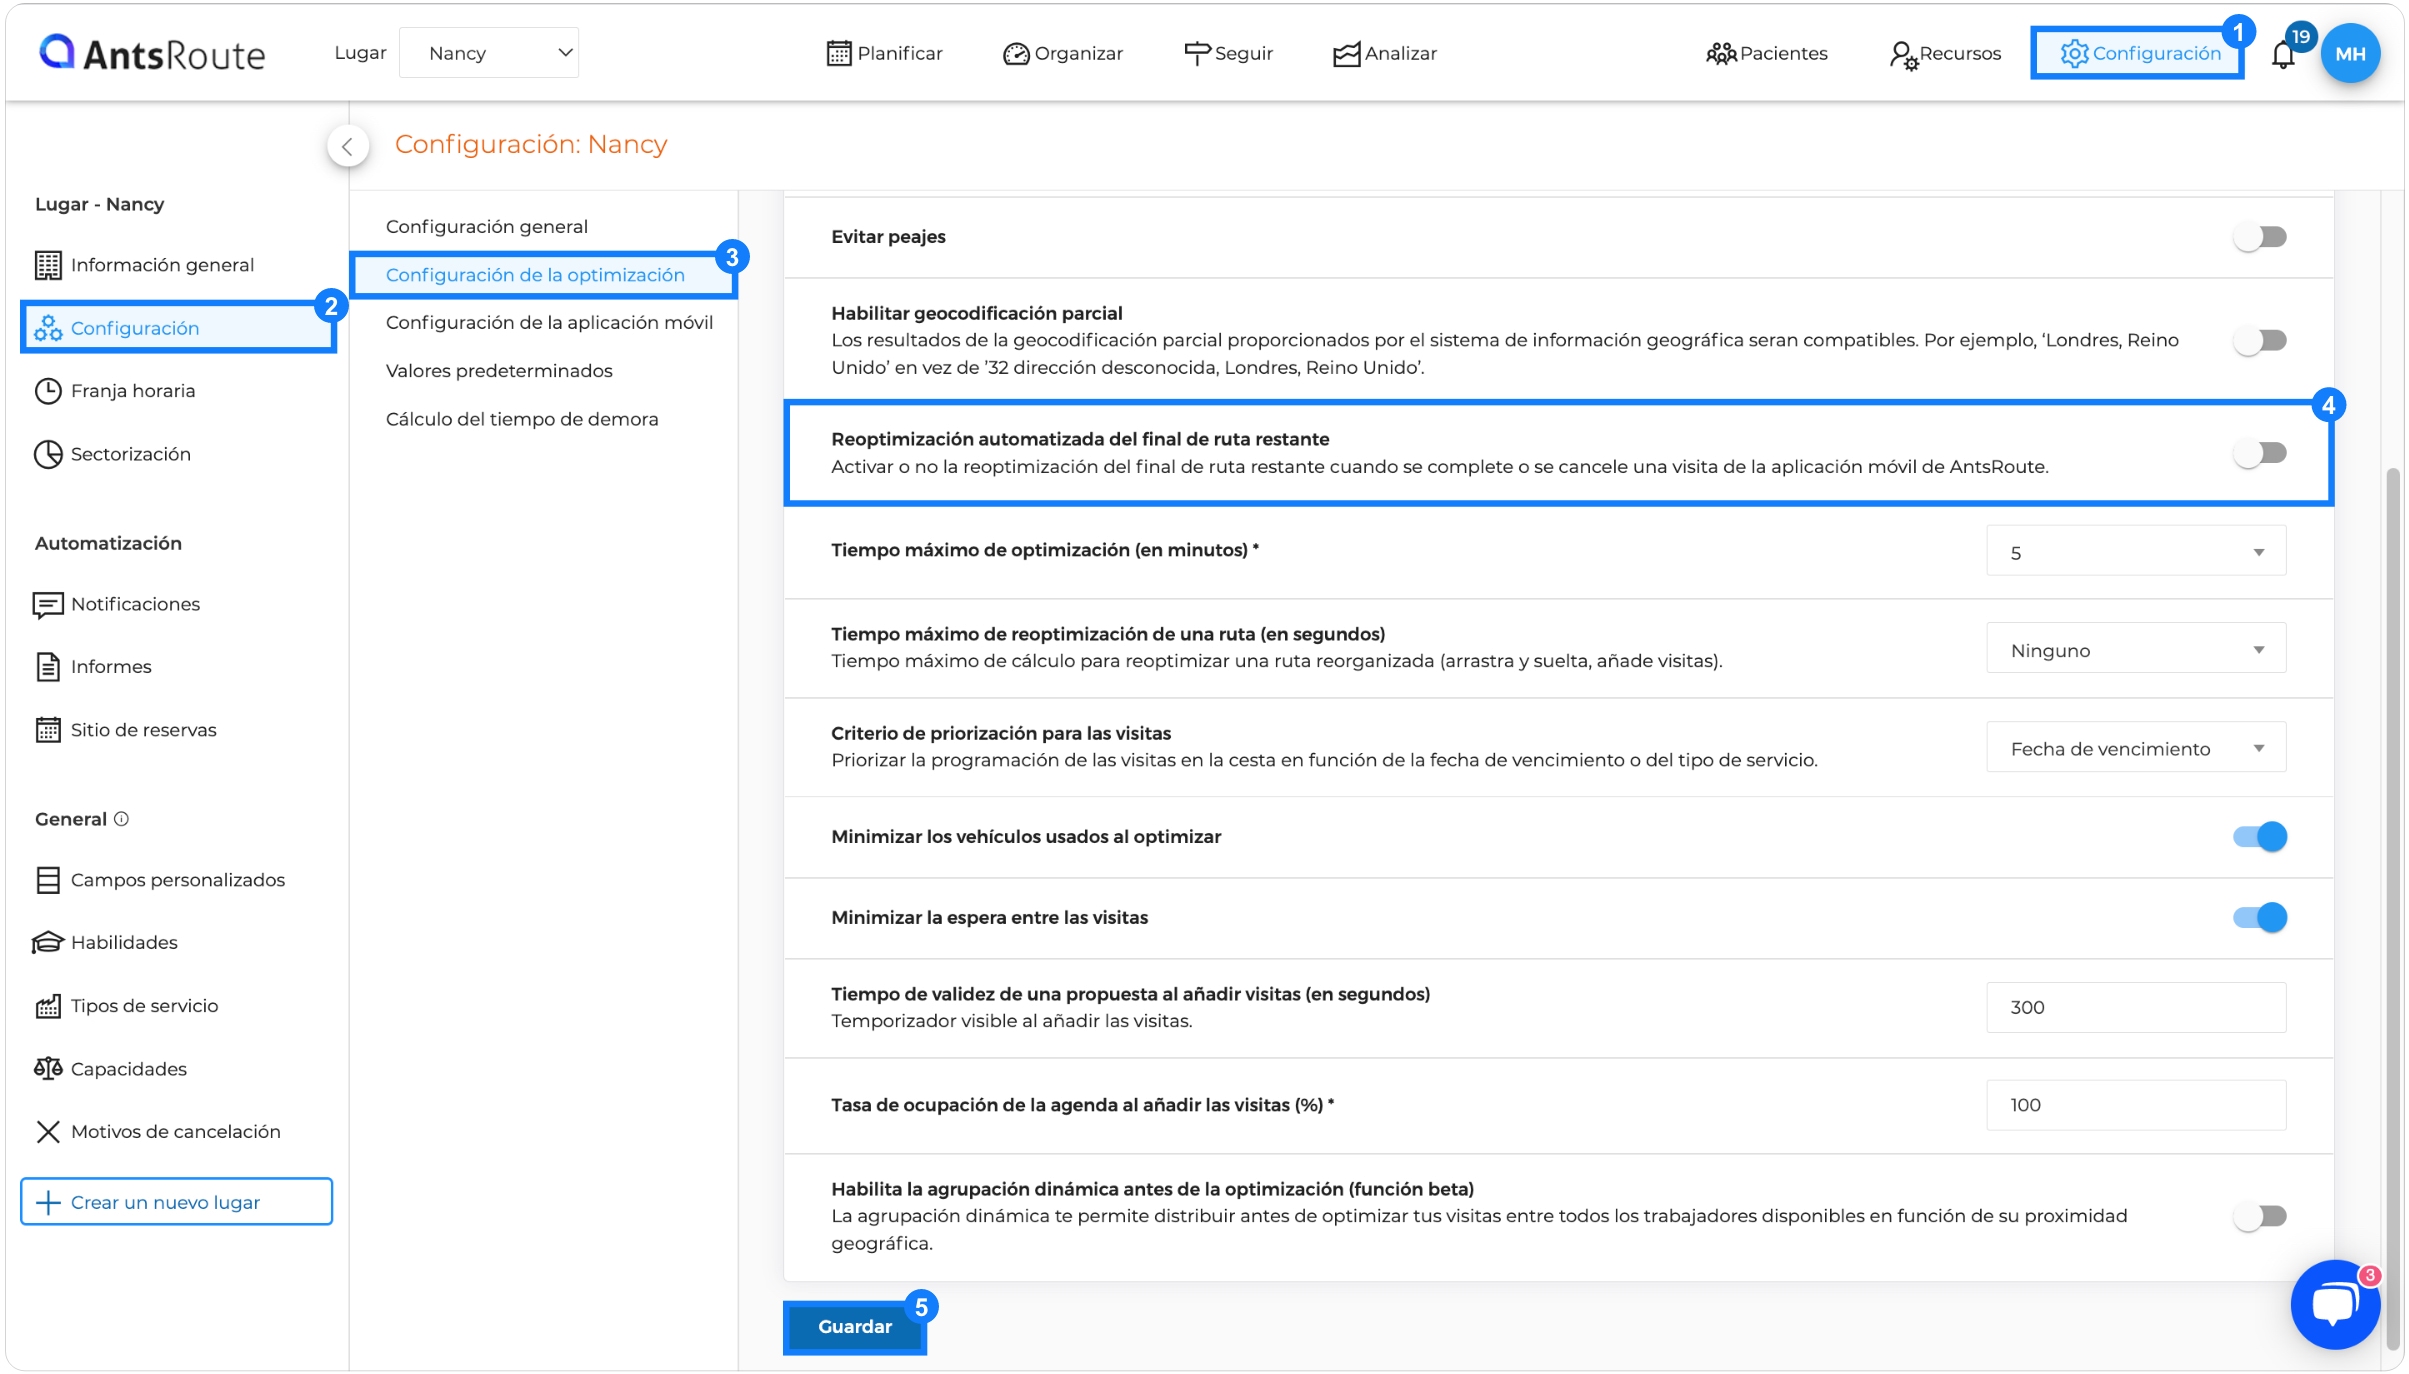Disable Minimizar la espera entre las visitas
The width and height of the screenshot is (2409, 1374).
click(x=2260, y=917)
